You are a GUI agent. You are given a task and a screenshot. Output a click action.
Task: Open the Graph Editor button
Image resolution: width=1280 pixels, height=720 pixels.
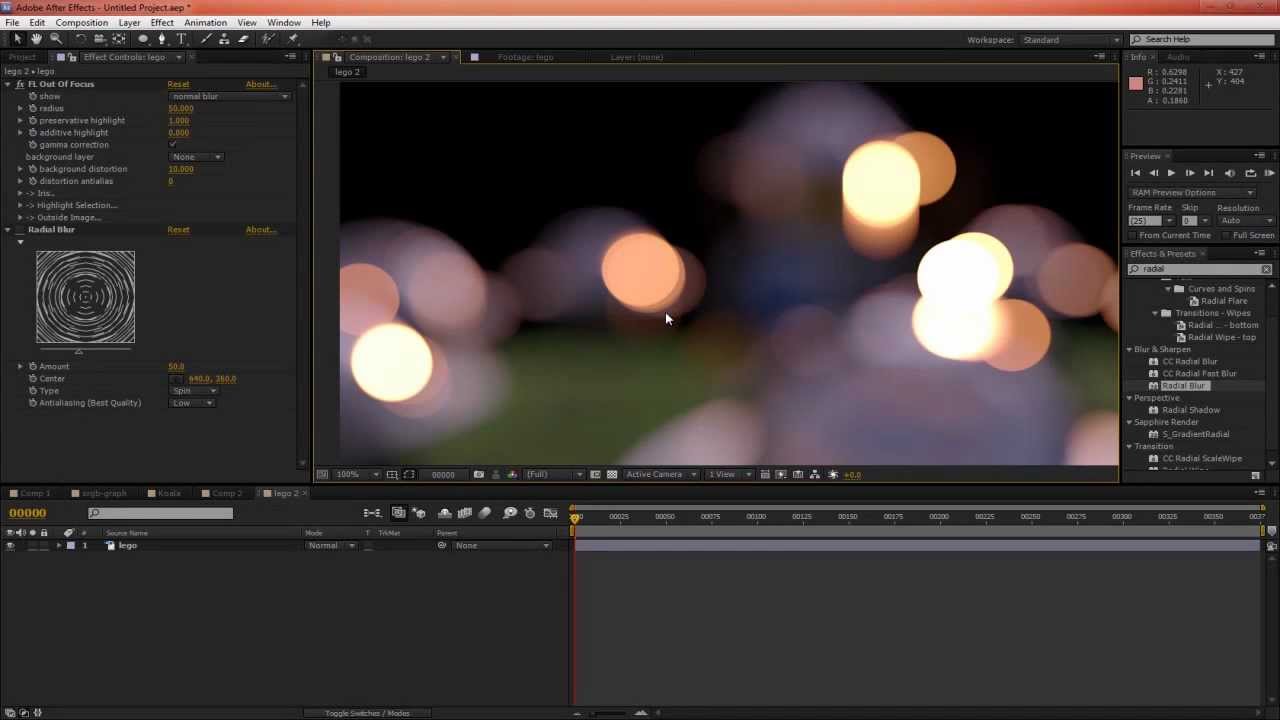click(550, 513)
